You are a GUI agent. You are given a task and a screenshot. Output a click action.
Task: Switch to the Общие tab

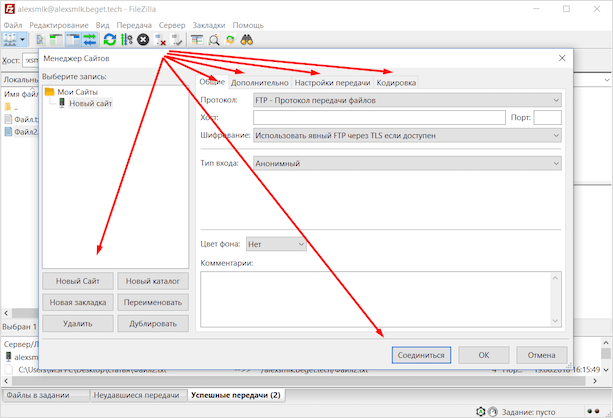click(212, 82)
